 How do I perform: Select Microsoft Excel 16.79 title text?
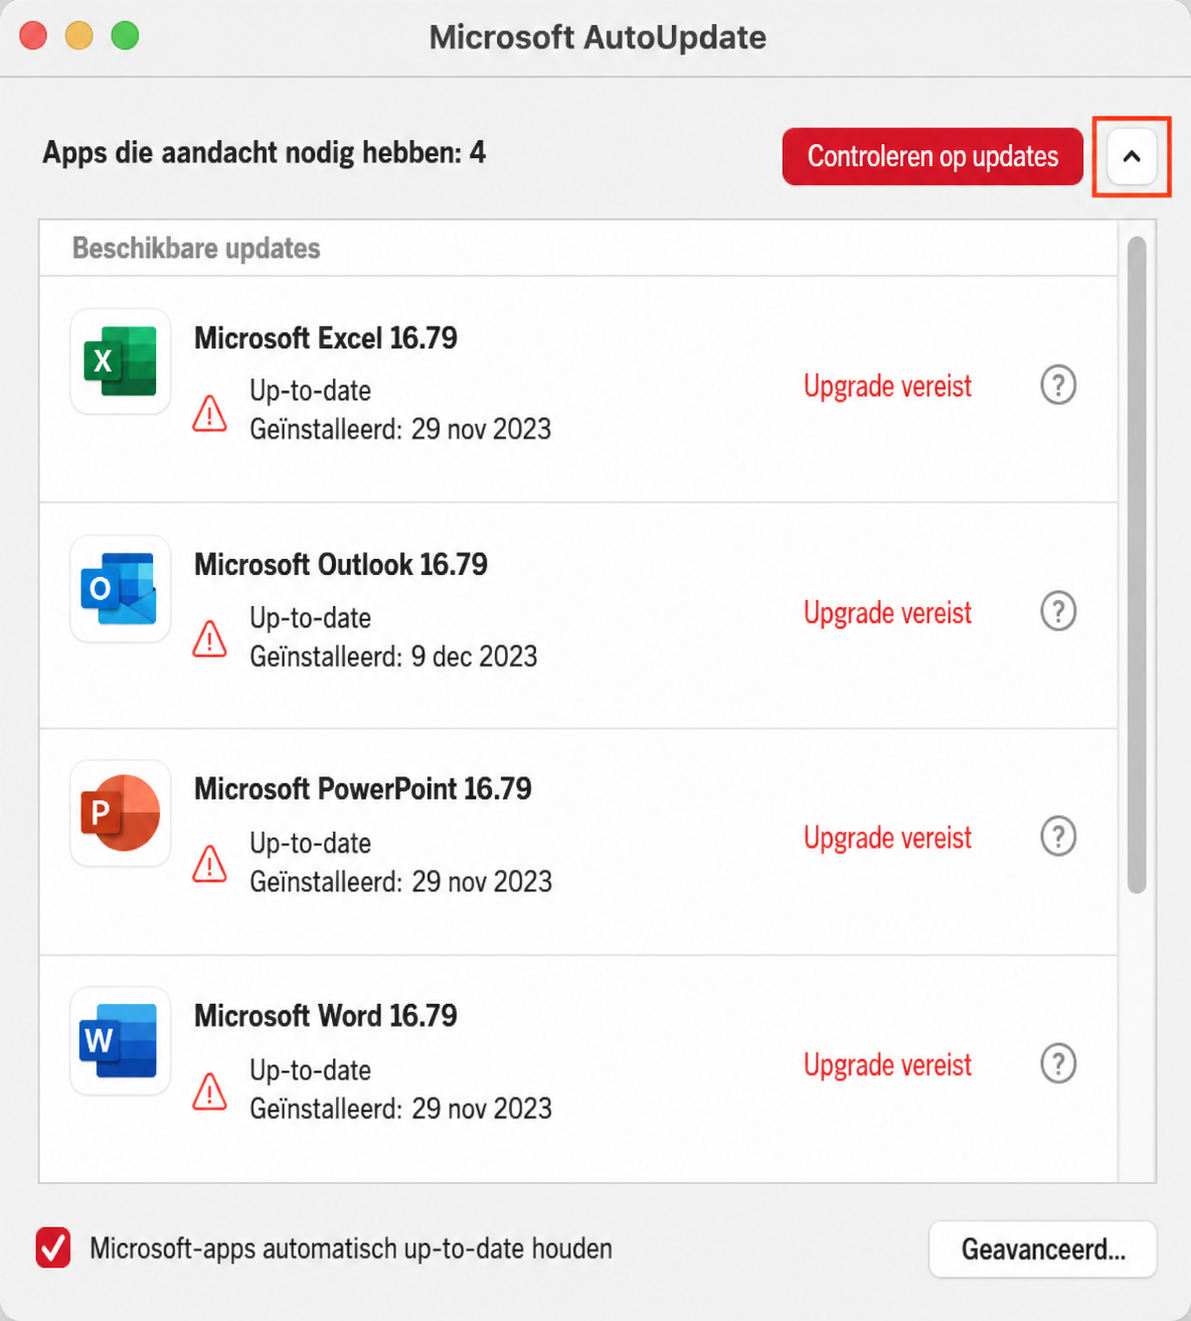tap(325, 338)
